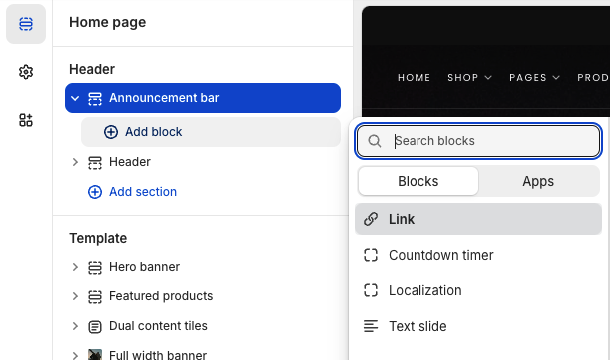Open theme settings gear icon
Viewport: 610px width, 360px height.
26,72
